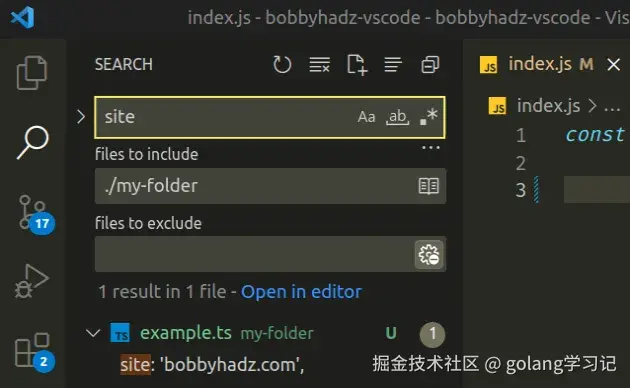Click the 'const' keyword on line 1

coord(595,135)
